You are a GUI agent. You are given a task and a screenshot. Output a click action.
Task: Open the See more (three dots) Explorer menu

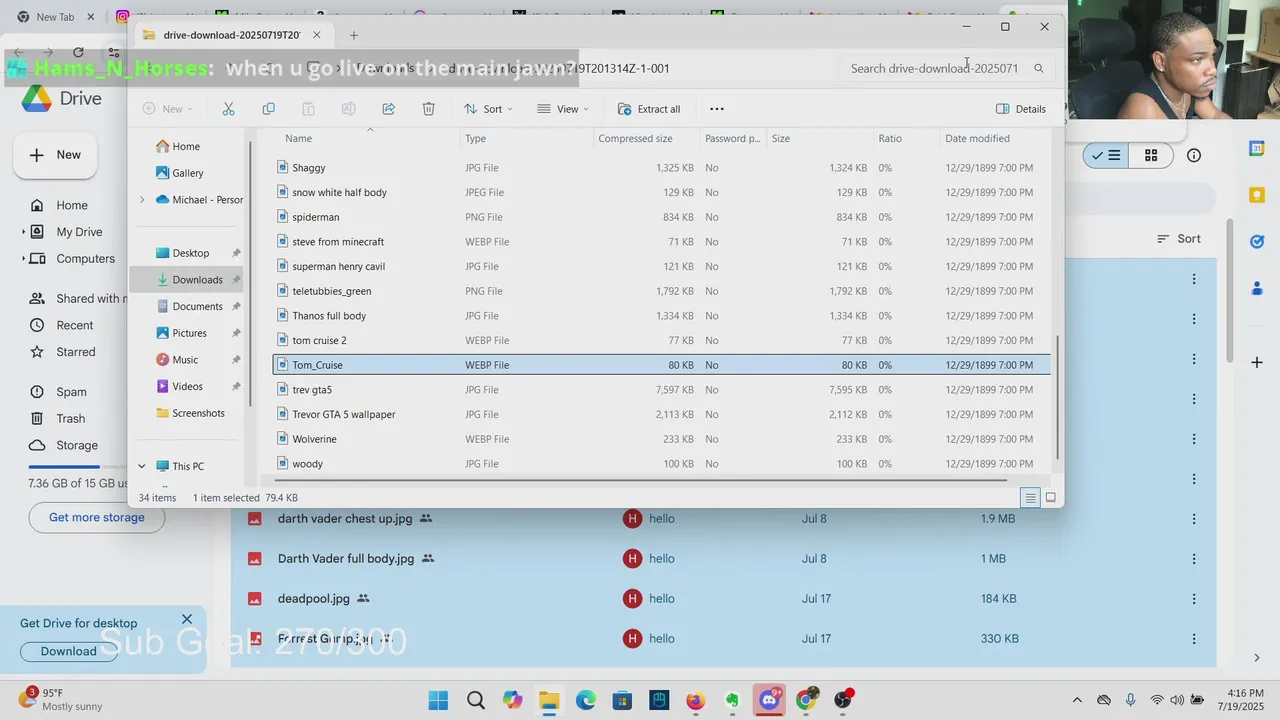click(x=716, y=109)
